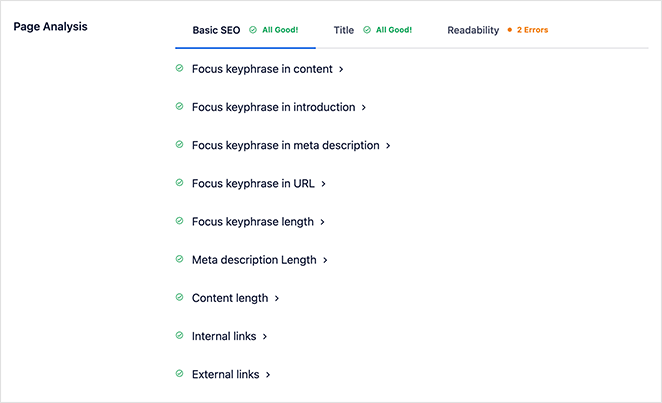The height and width of the screenshot is (403, 662).
Task: Click the check icon for Internal links
Action: (179, 335)
